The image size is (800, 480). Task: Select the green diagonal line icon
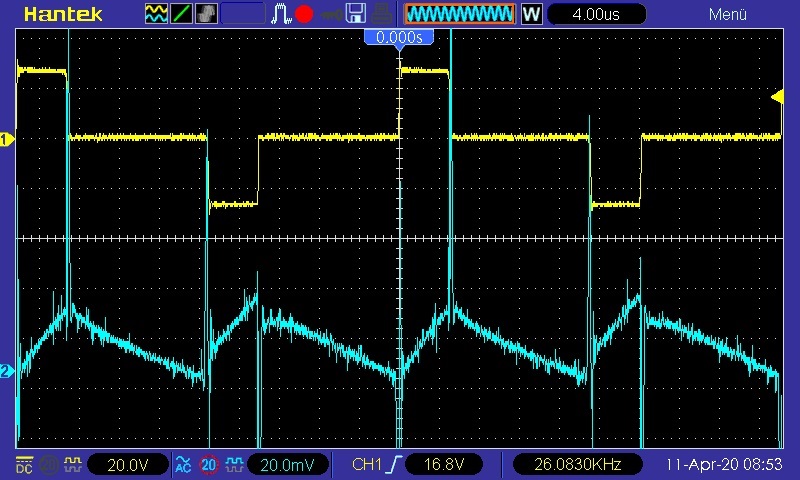pos(181,14)
